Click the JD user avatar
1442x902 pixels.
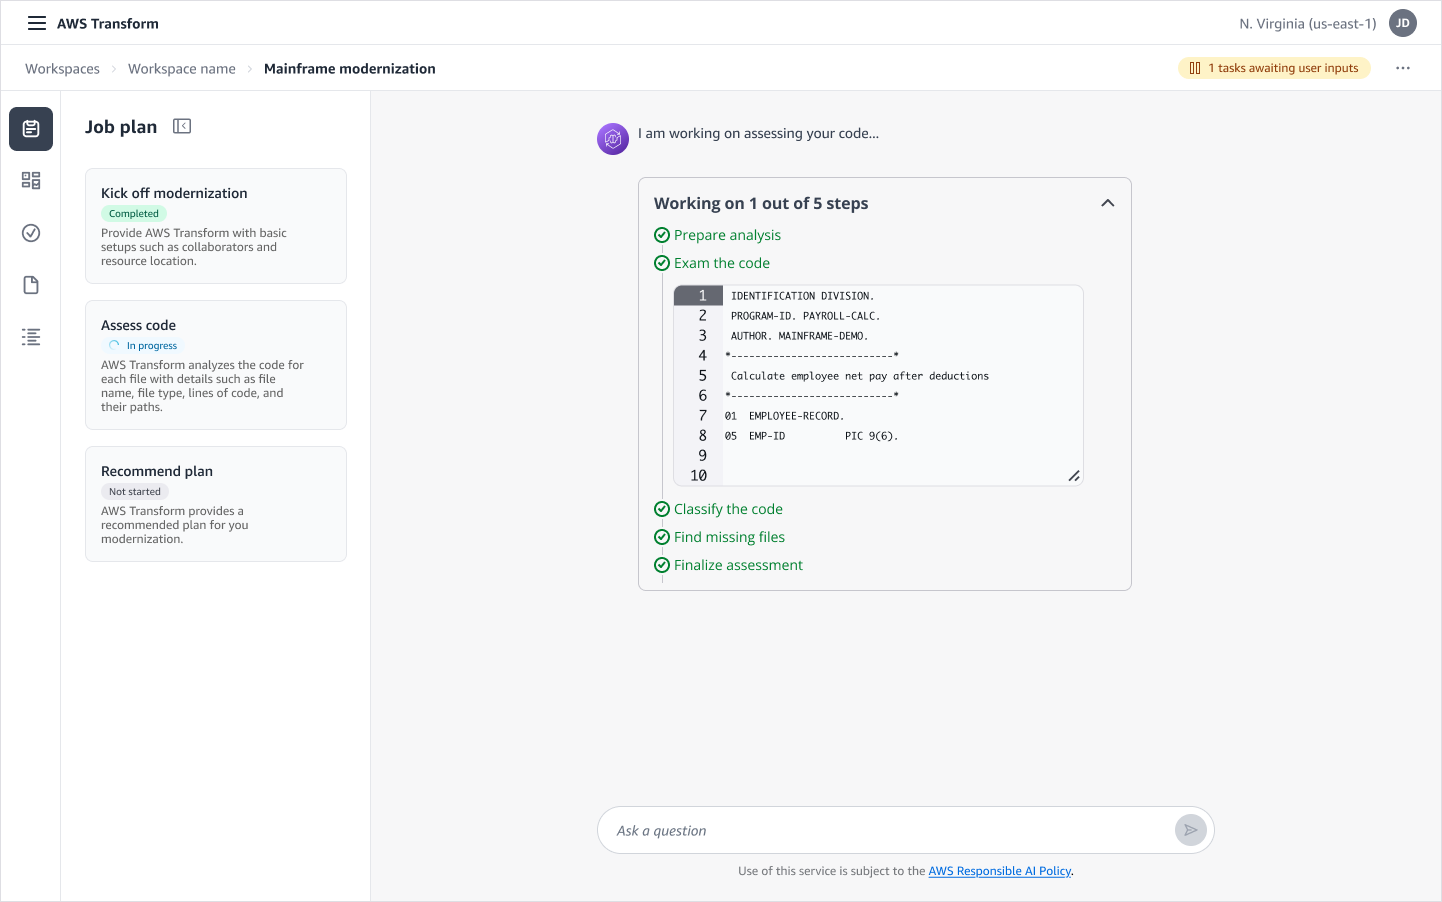pyautogui.click(x=1402, y=23)
